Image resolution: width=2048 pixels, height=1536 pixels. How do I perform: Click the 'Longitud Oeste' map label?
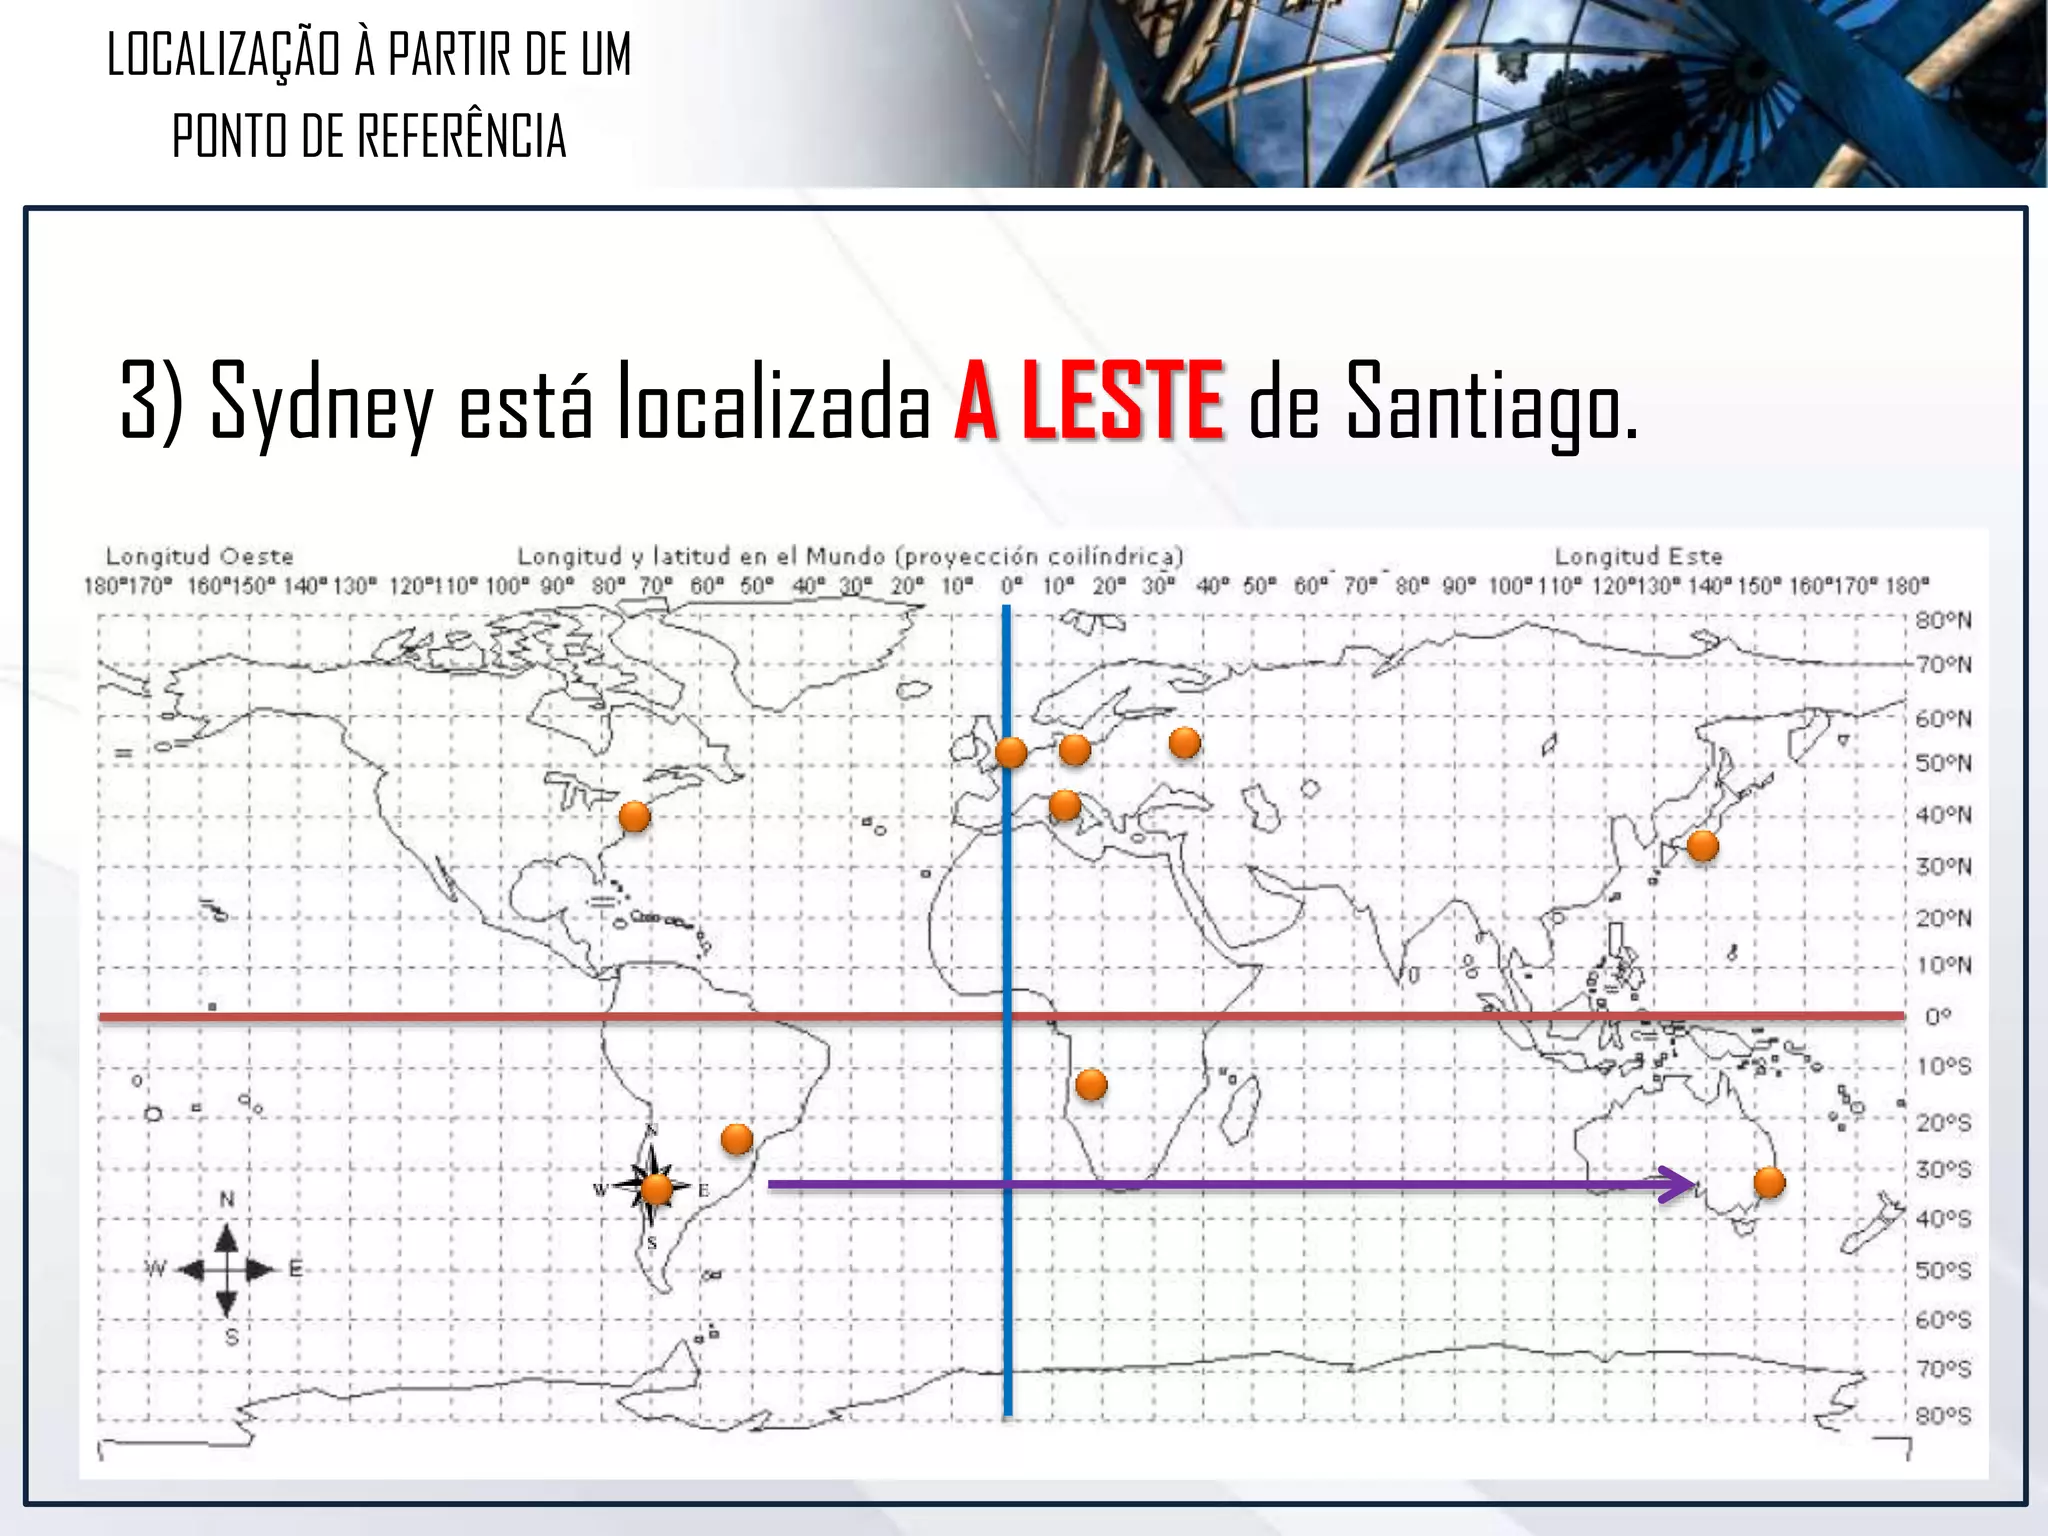click(x=199, y=556)
